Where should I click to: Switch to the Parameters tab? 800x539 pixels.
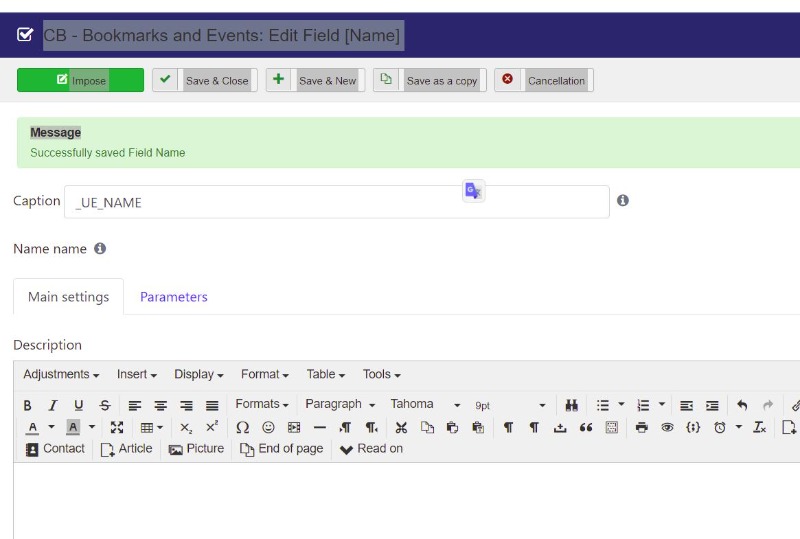(174, 297)
